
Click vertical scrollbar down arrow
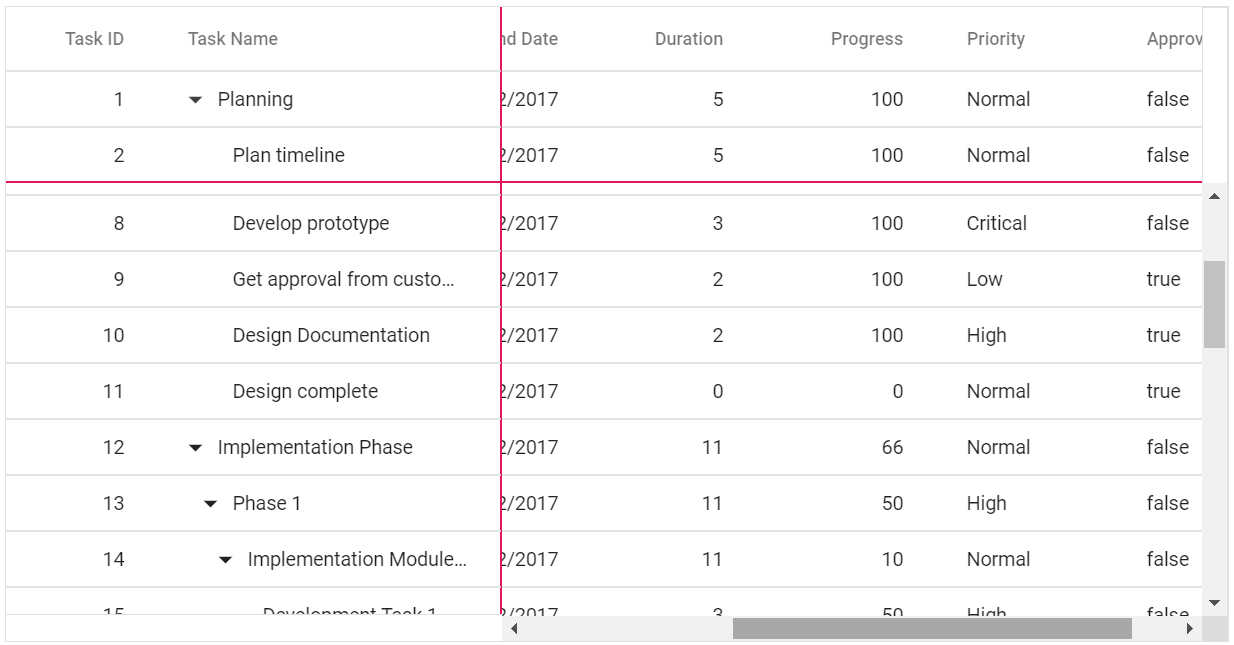click(x=1214, y=603)
